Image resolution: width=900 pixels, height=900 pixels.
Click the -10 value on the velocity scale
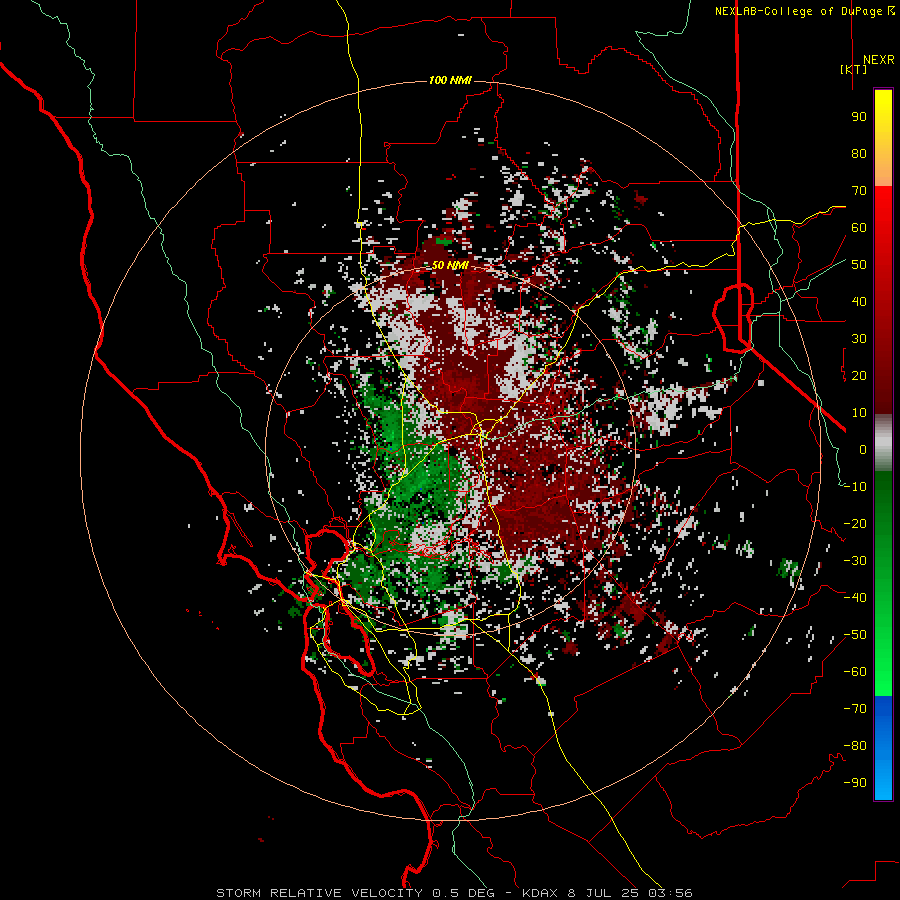tap(855, 487)
